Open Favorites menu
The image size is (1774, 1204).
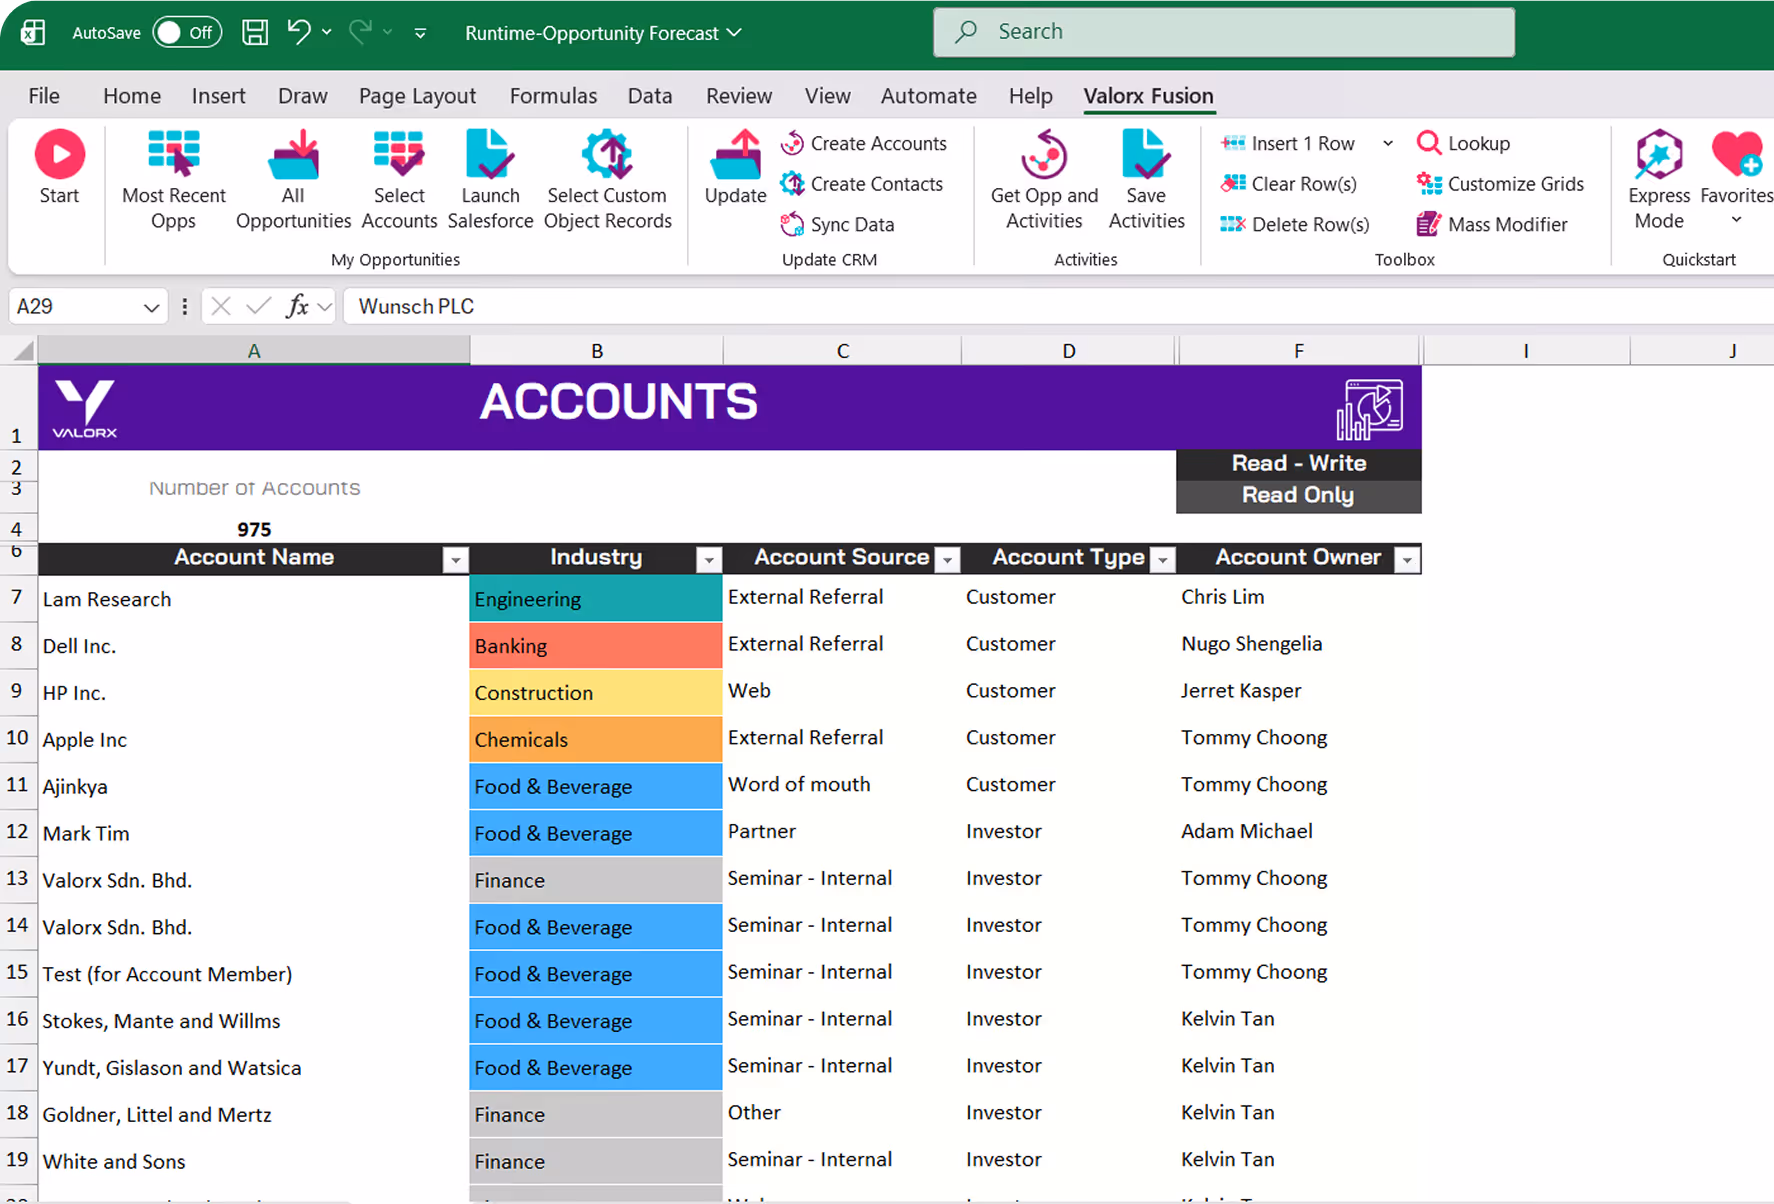[1736, 177]
